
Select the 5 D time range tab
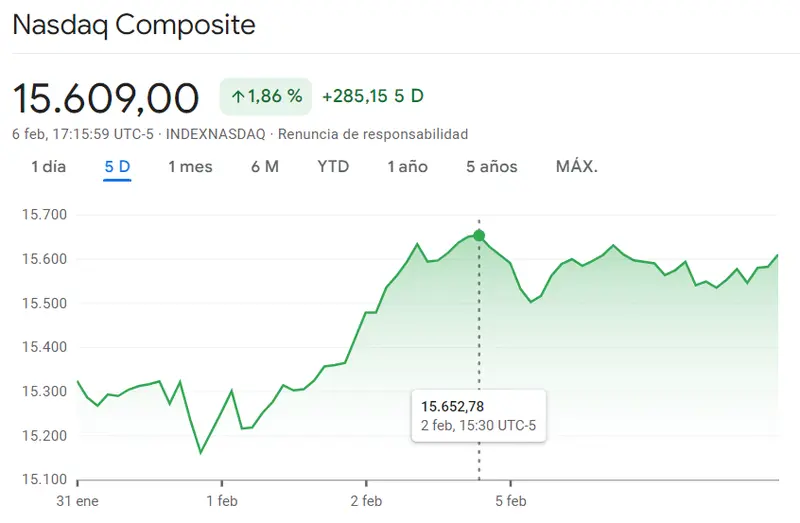117,167
